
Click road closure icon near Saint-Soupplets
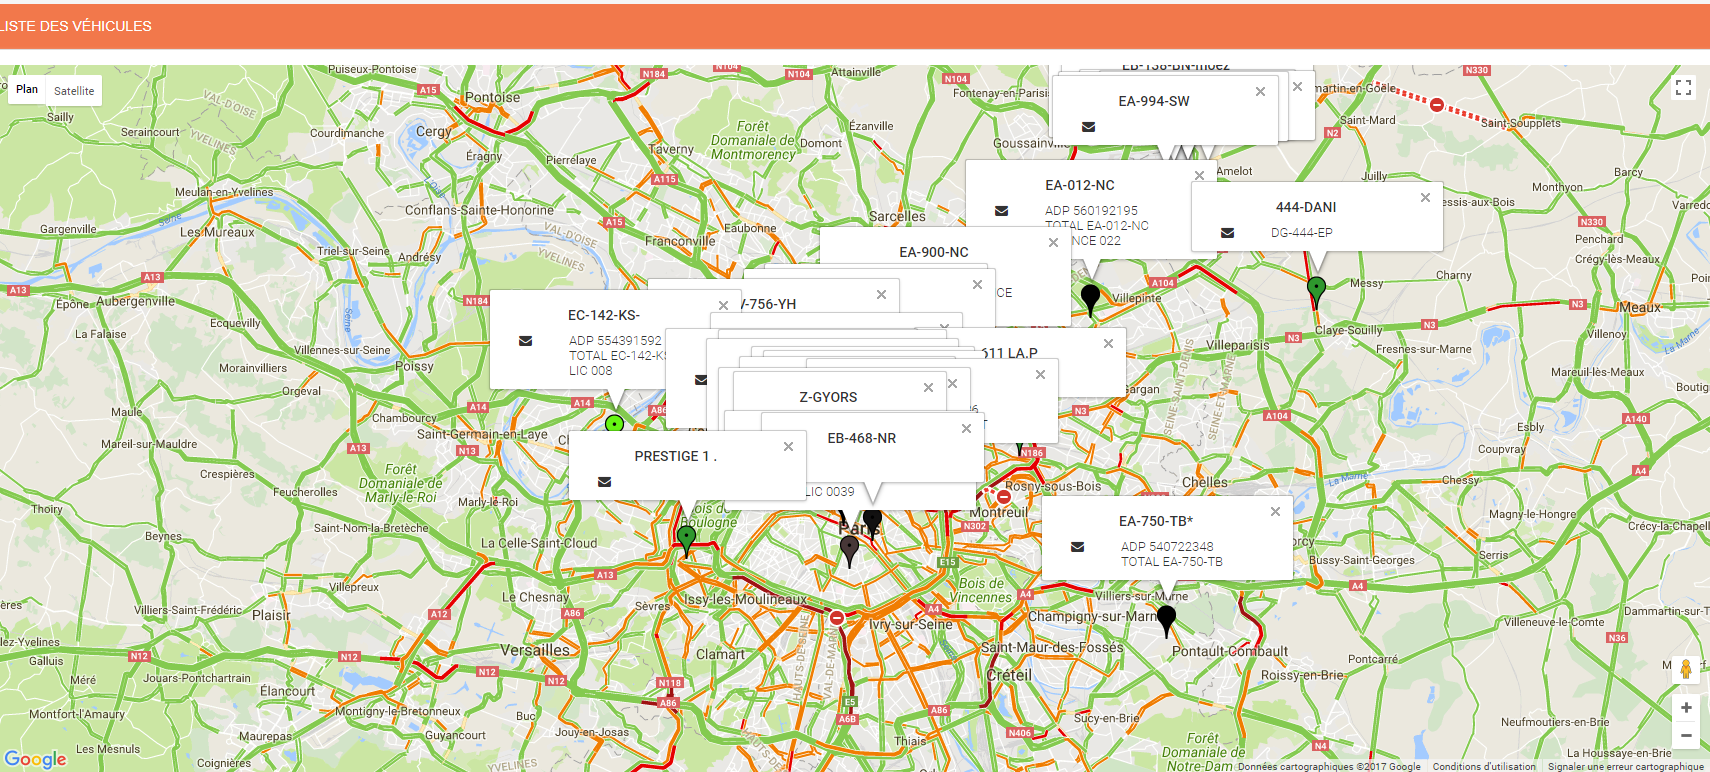[x=1437, y=105]
